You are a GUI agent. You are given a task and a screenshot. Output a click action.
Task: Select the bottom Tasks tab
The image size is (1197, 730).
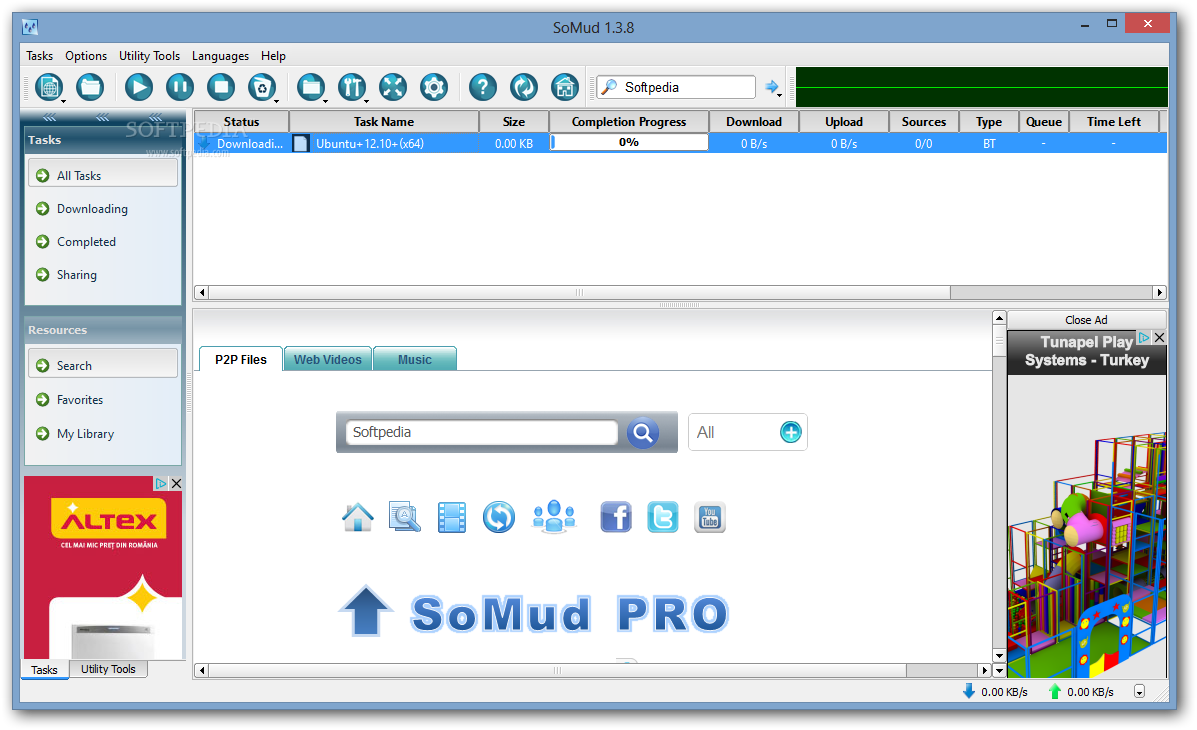44,670
